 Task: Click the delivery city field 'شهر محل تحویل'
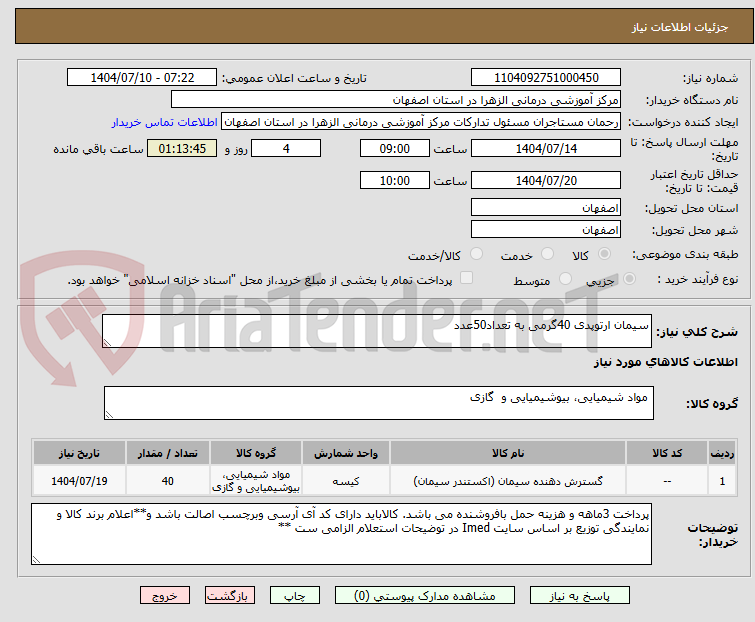coord(546,230)
